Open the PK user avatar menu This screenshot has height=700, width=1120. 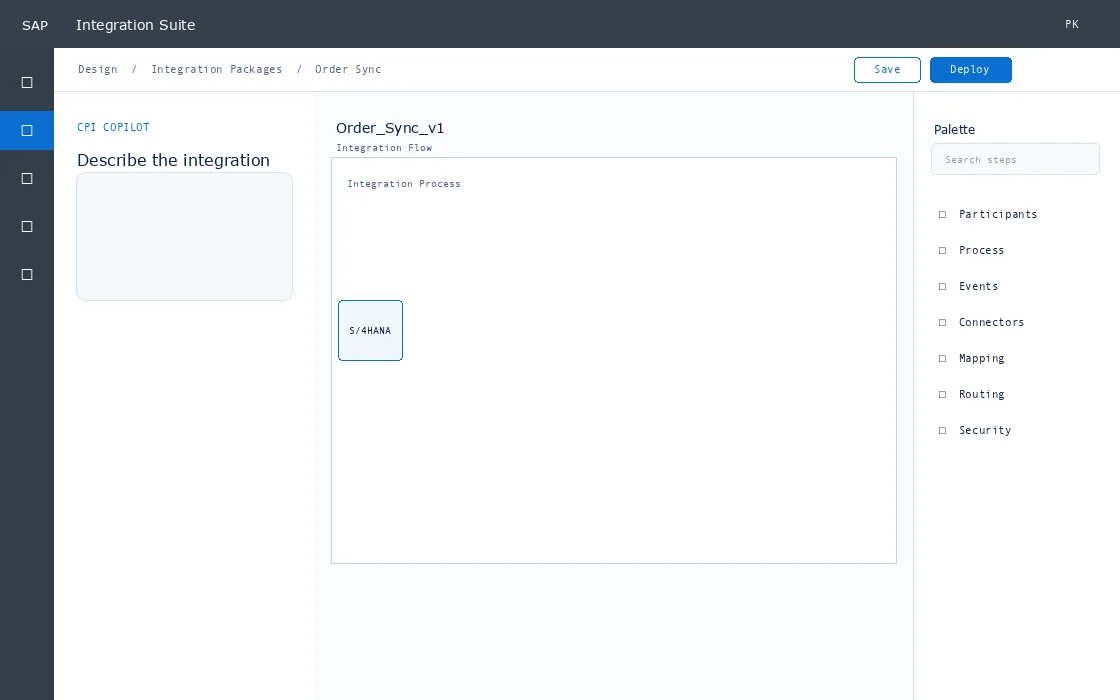pos(1071,24)
